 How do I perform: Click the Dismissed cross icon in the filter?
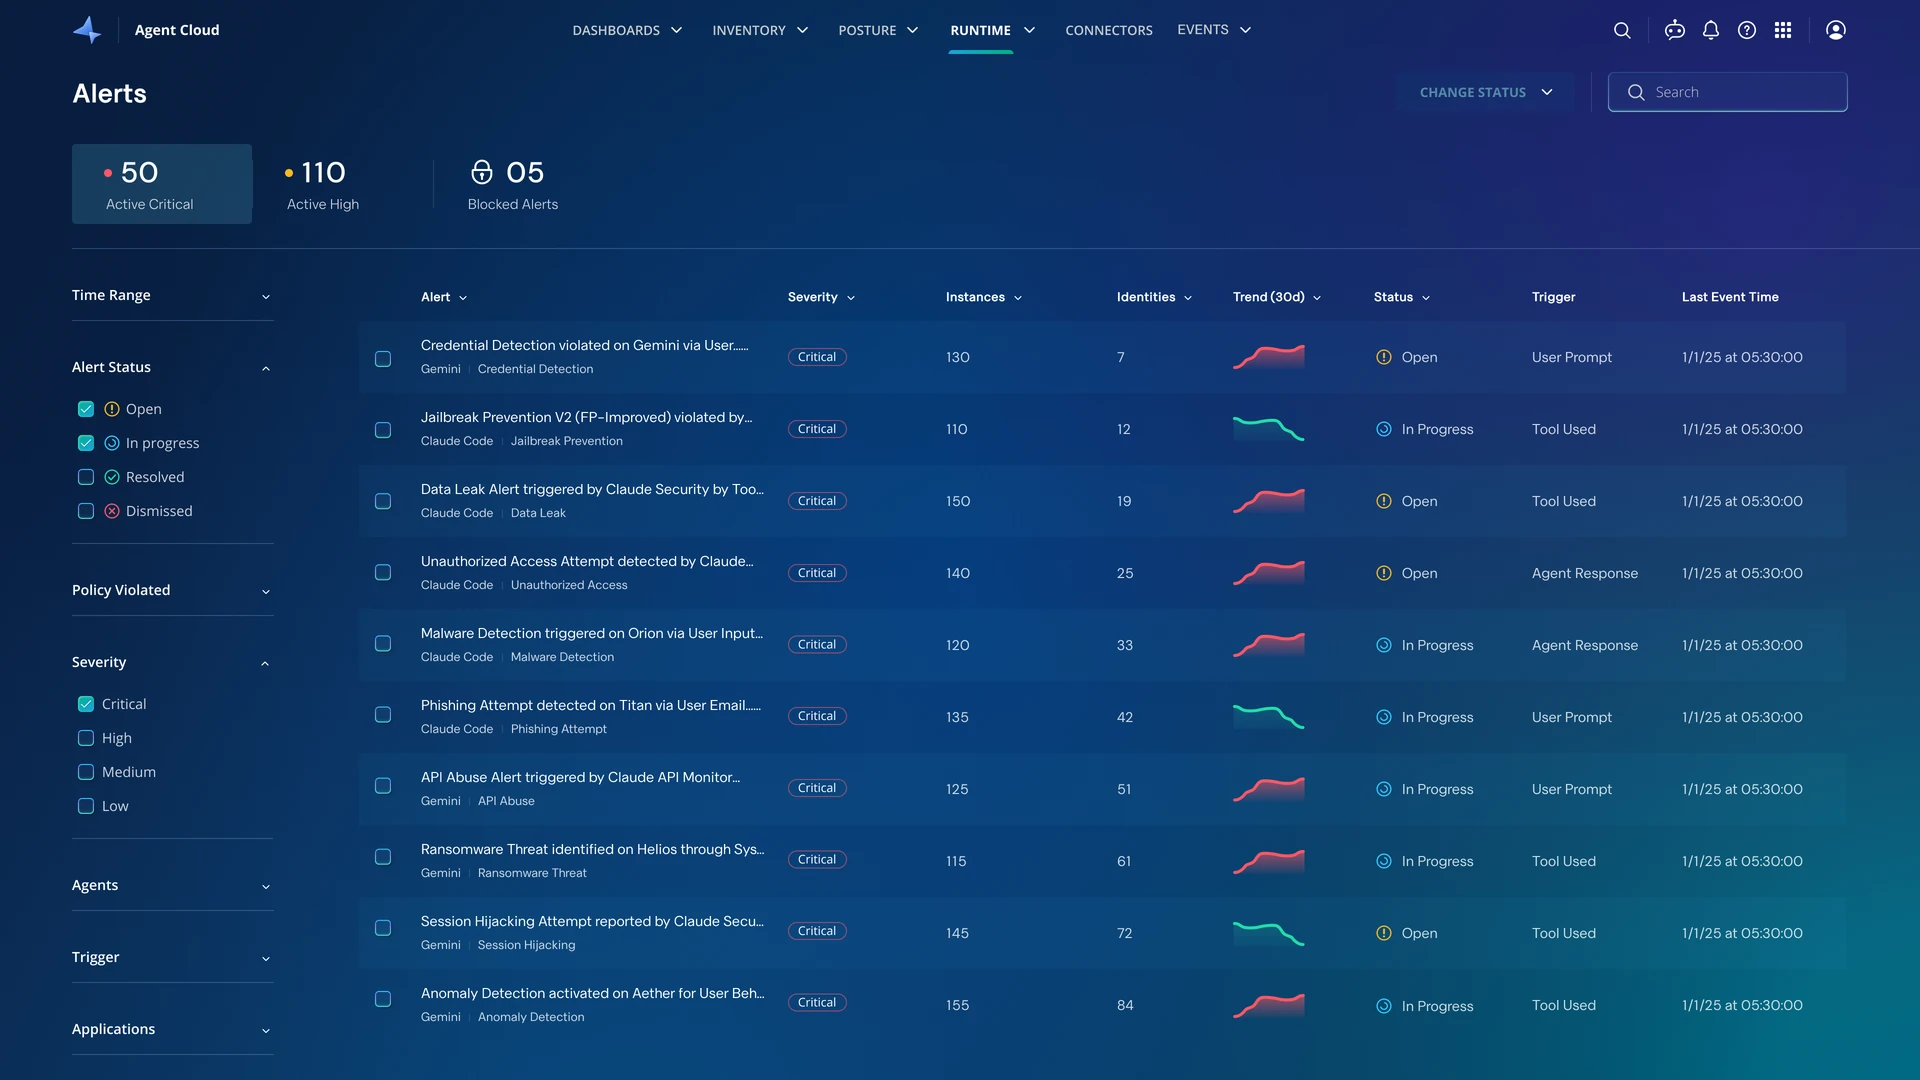click(112, 511)
